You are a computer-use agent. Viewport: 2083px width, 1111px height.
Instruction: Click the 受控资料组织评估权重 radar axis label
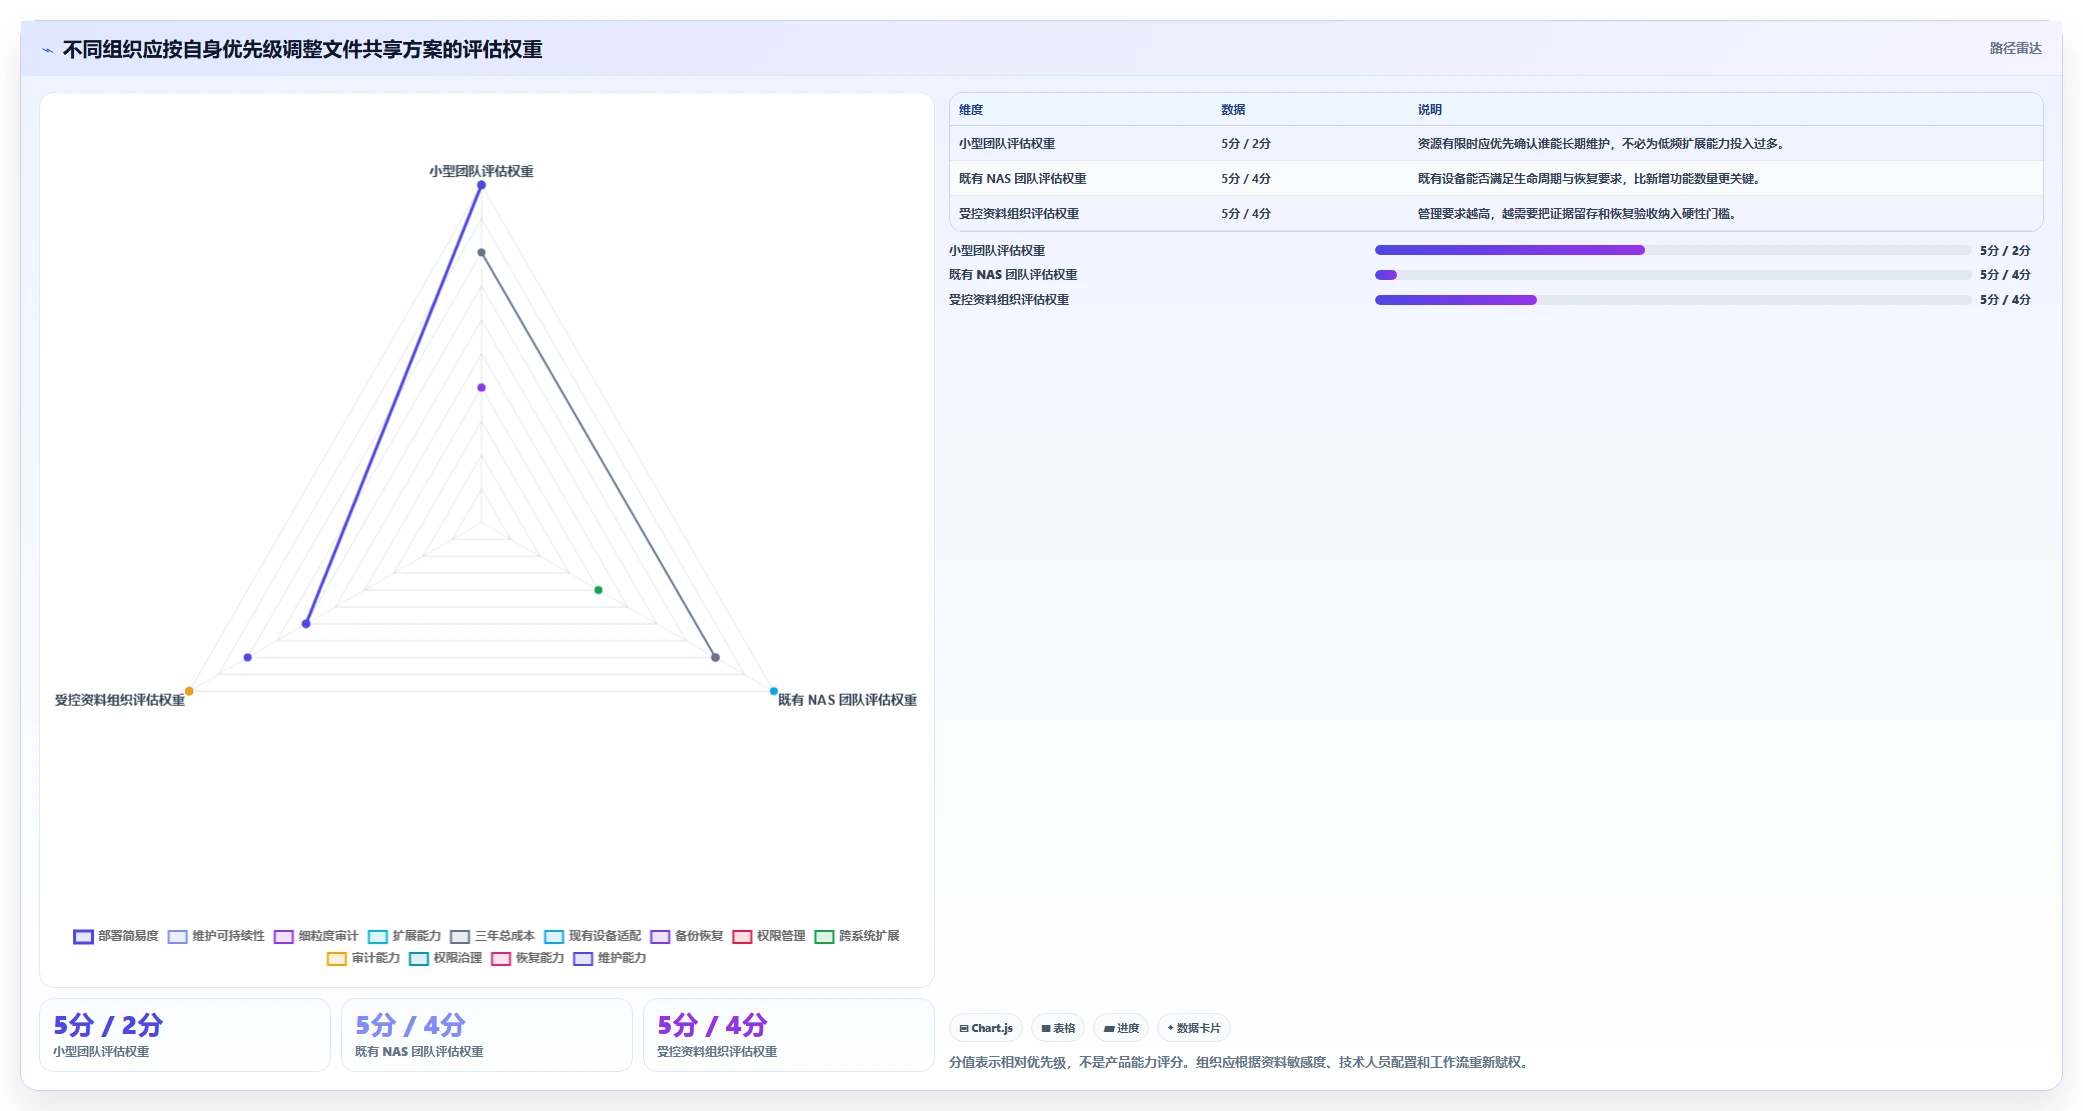pos(120,700)
